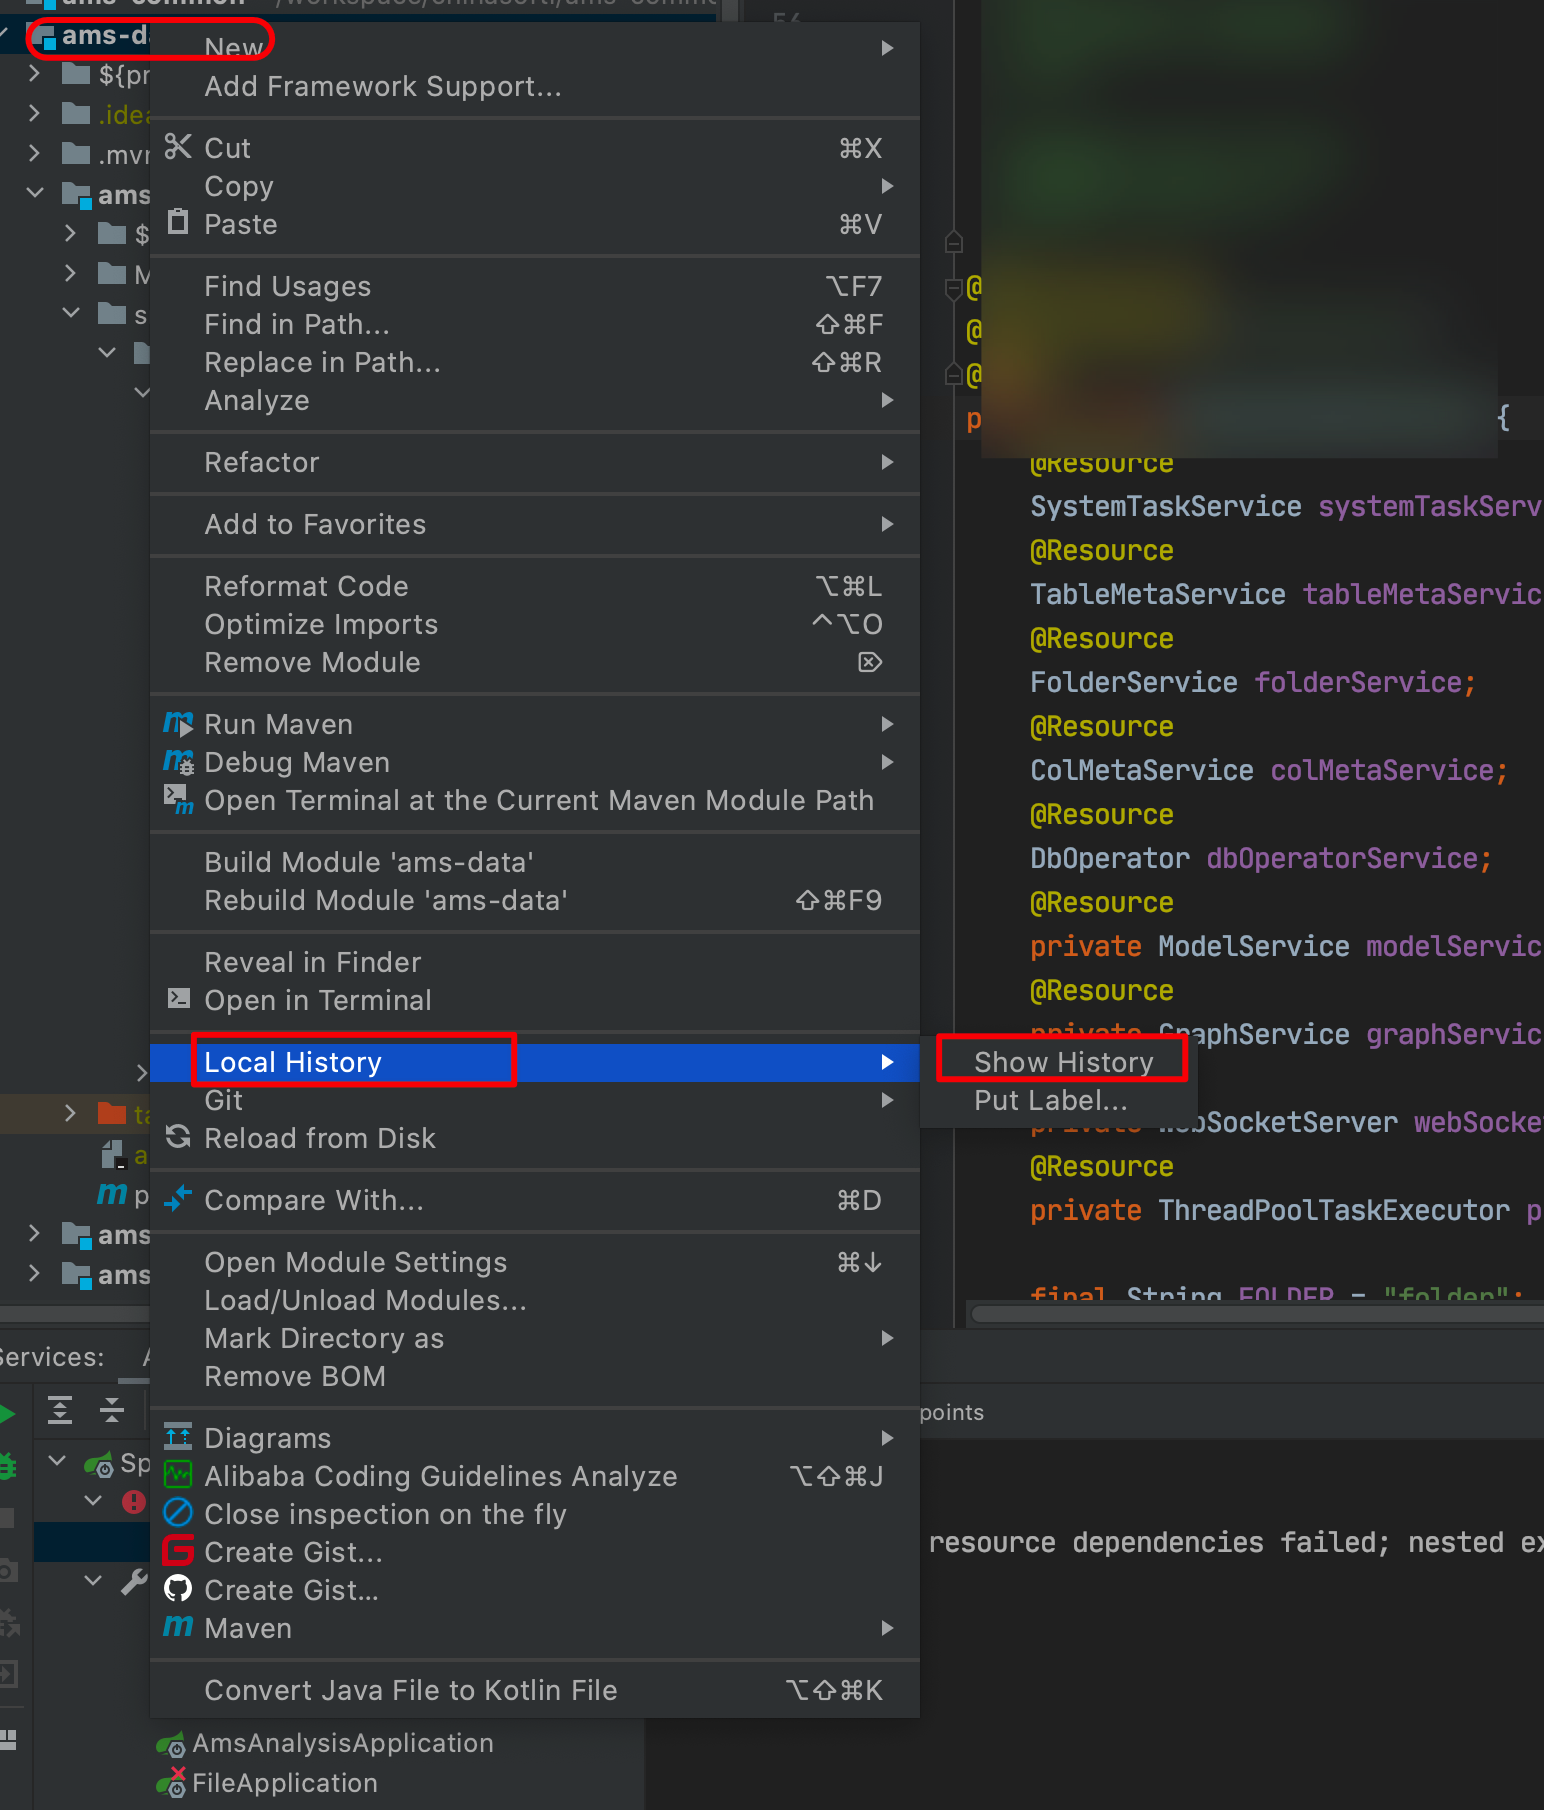Click the ams-data module folder icon
The height and width of the screenshot is (1810, 1544).
43,37
